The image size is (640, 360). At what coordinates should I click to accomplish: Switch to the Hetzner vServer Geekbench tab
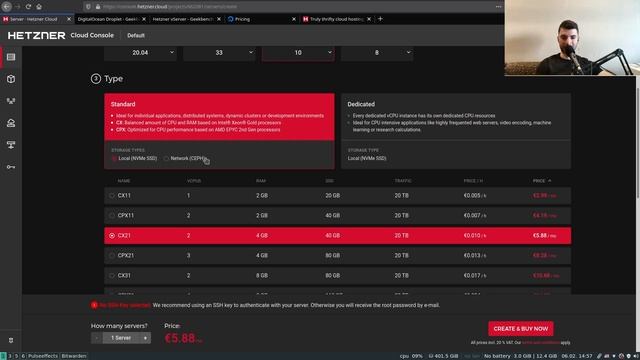click(183, 19)
